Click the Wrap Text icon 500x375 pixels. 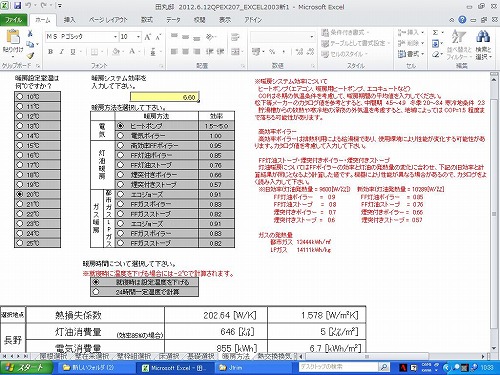pyautogui.click(x=235, y=37)
